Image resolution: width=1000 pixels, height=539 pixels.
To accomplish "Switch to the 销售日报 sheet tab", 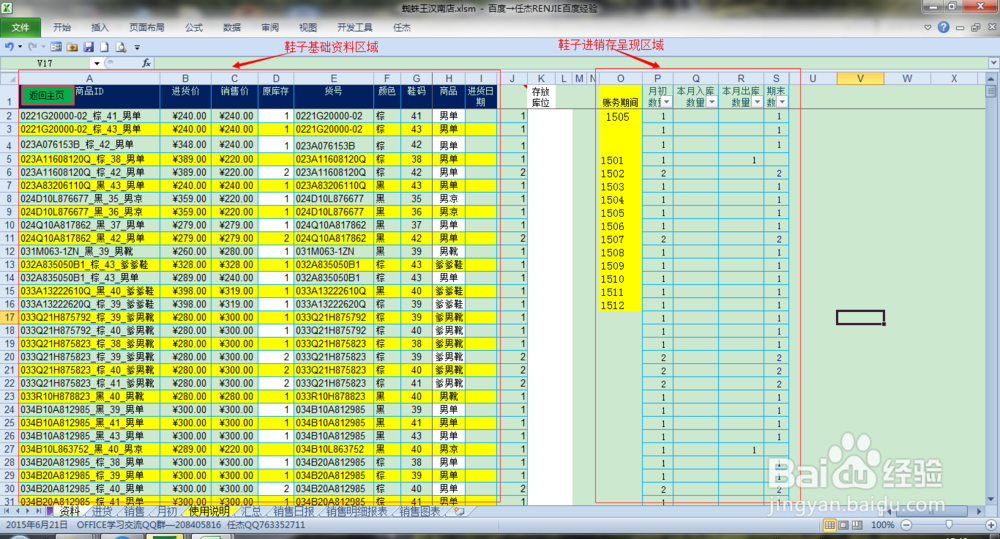I will [x=294, y=511].
